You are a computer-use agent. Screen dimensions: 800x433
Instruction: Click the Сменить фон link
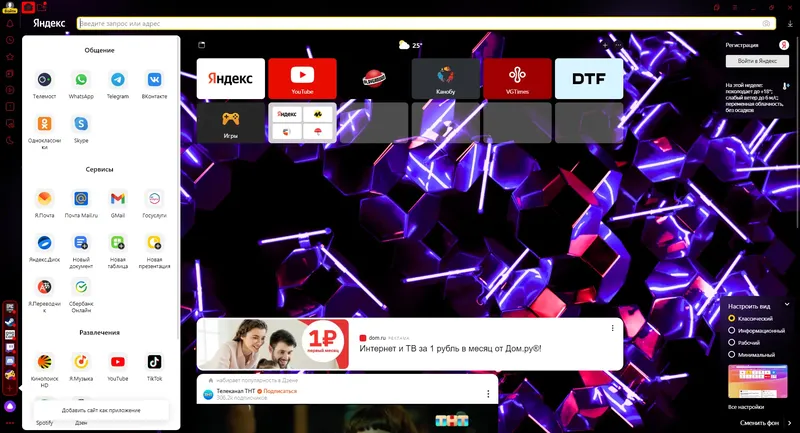coord(759,423)
